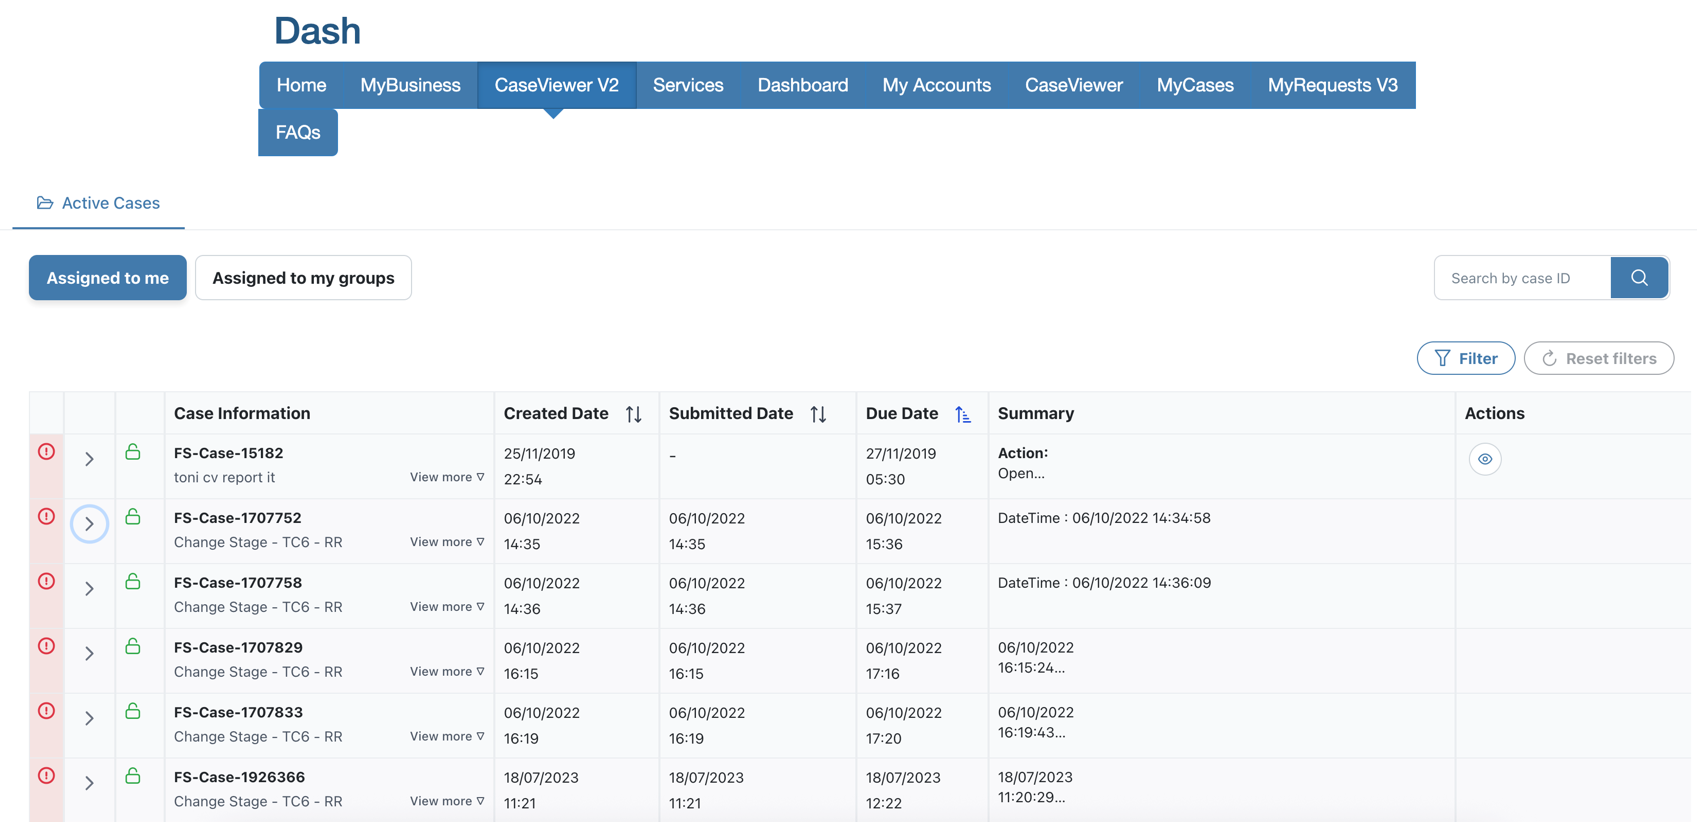Click alert icon for FS-Case-1926366
1697x822 pixels.
46,776
